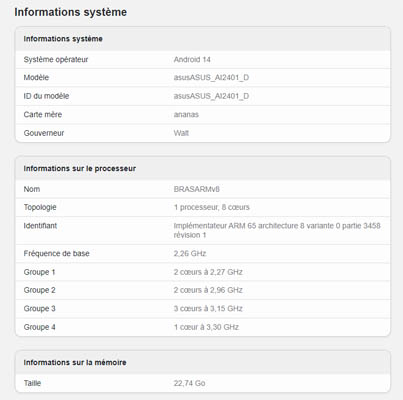Click Groupe 3 value 3 cœurs à 3,15 GHz
Screen dimensions: 403x400
pyautogui.click(x=208, y=309)
